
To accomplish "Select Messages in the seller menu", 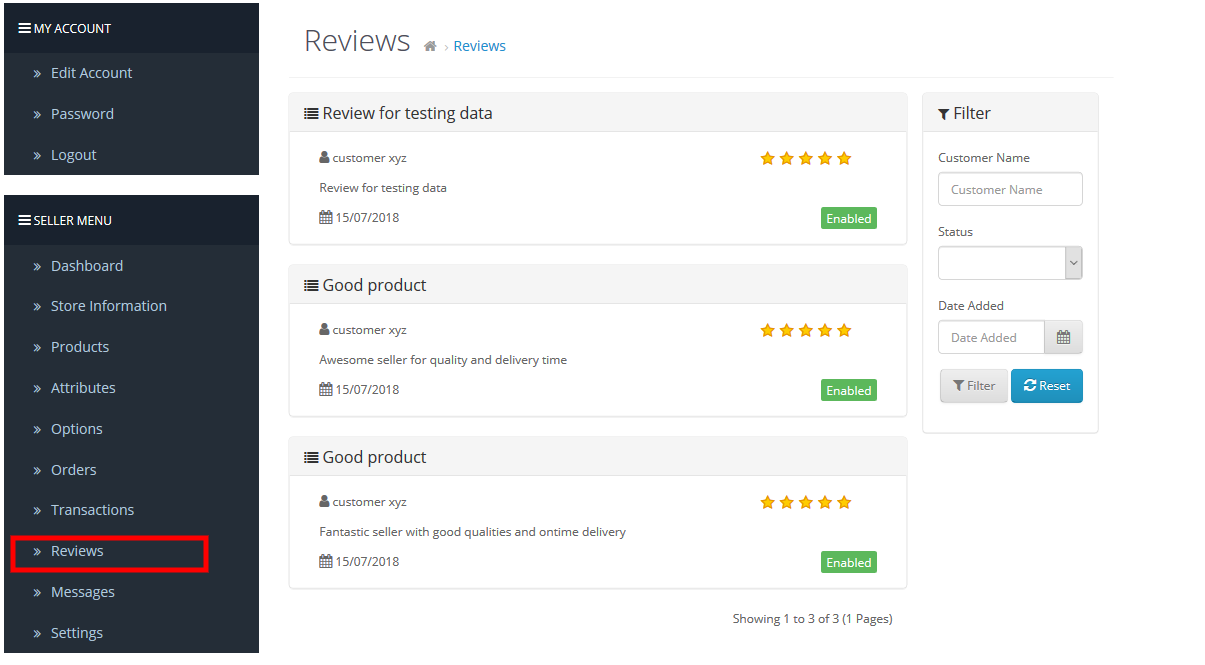I will click(x=83, y=592).
